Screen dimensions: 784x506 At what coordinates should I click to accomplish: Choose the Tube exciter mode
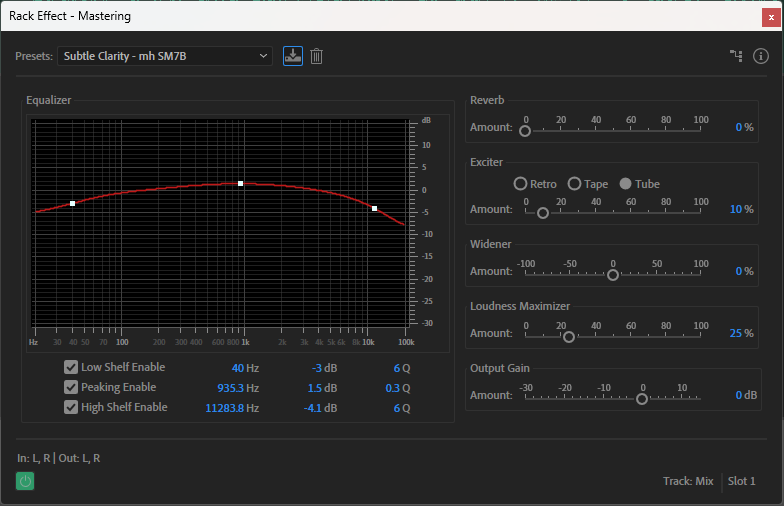(x=626, y=184)
